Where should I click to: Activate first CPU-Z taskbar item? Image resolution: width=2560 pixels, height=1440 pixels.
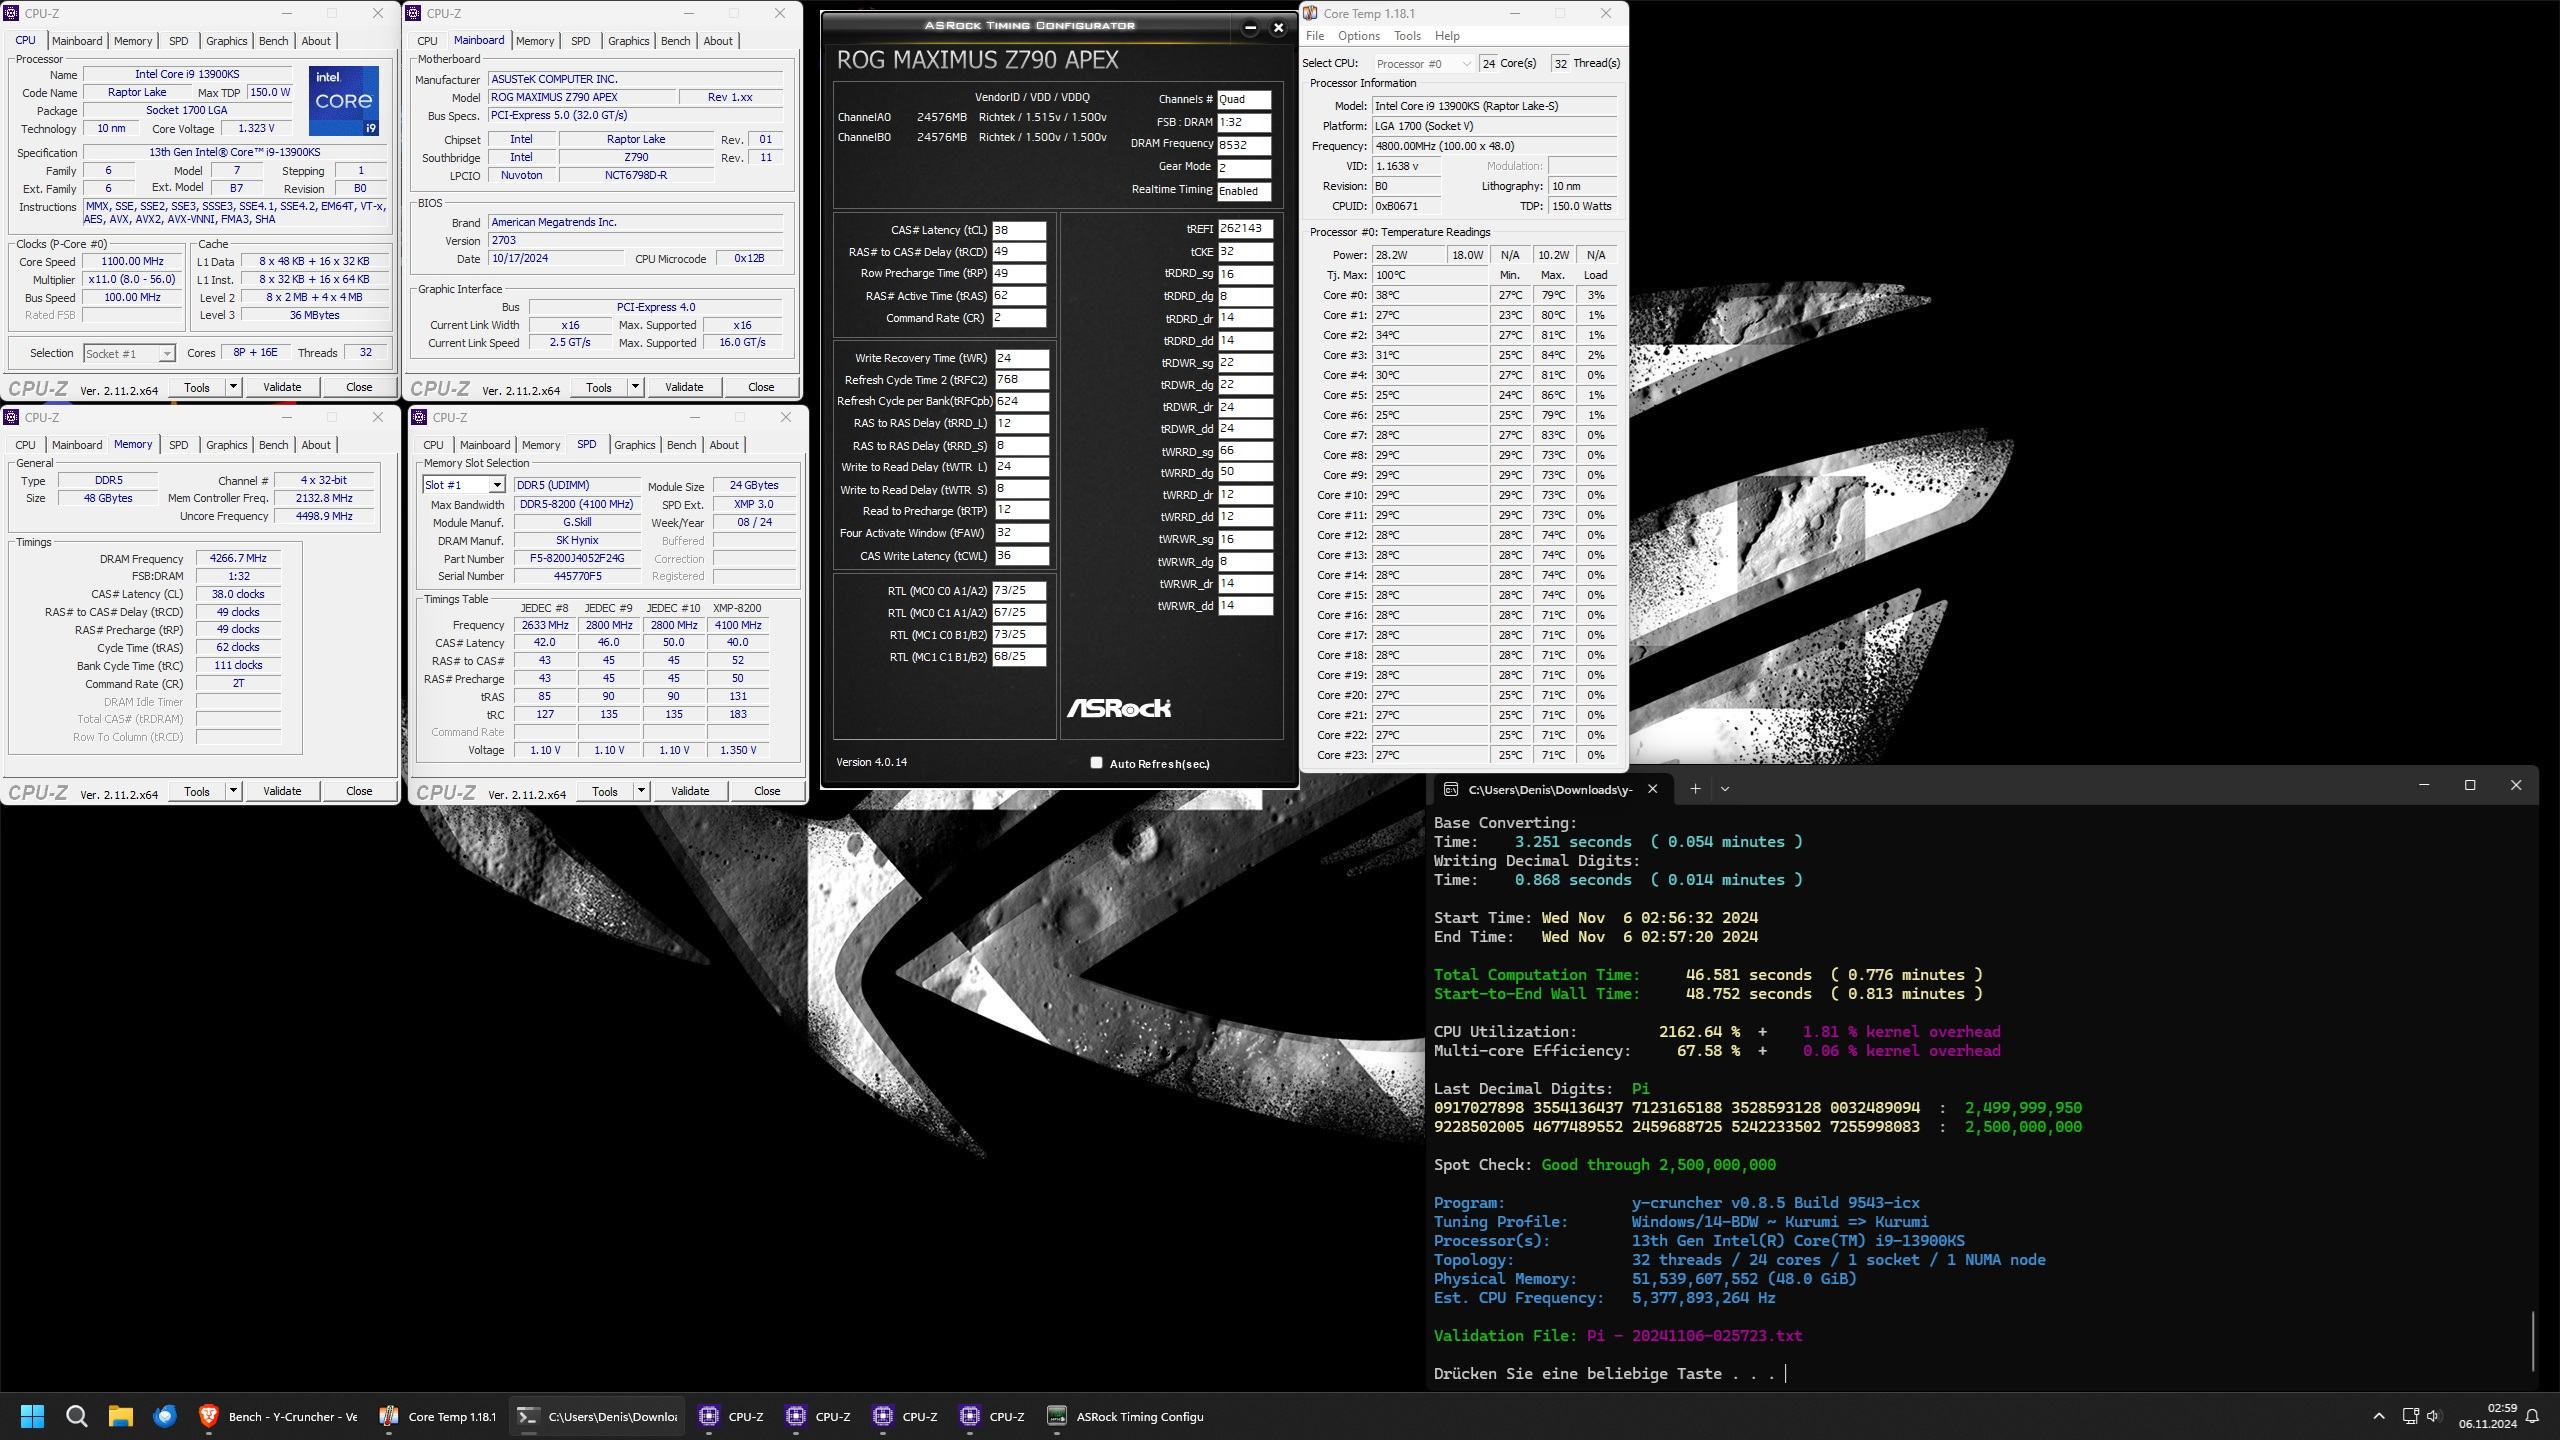[732, 1416]
